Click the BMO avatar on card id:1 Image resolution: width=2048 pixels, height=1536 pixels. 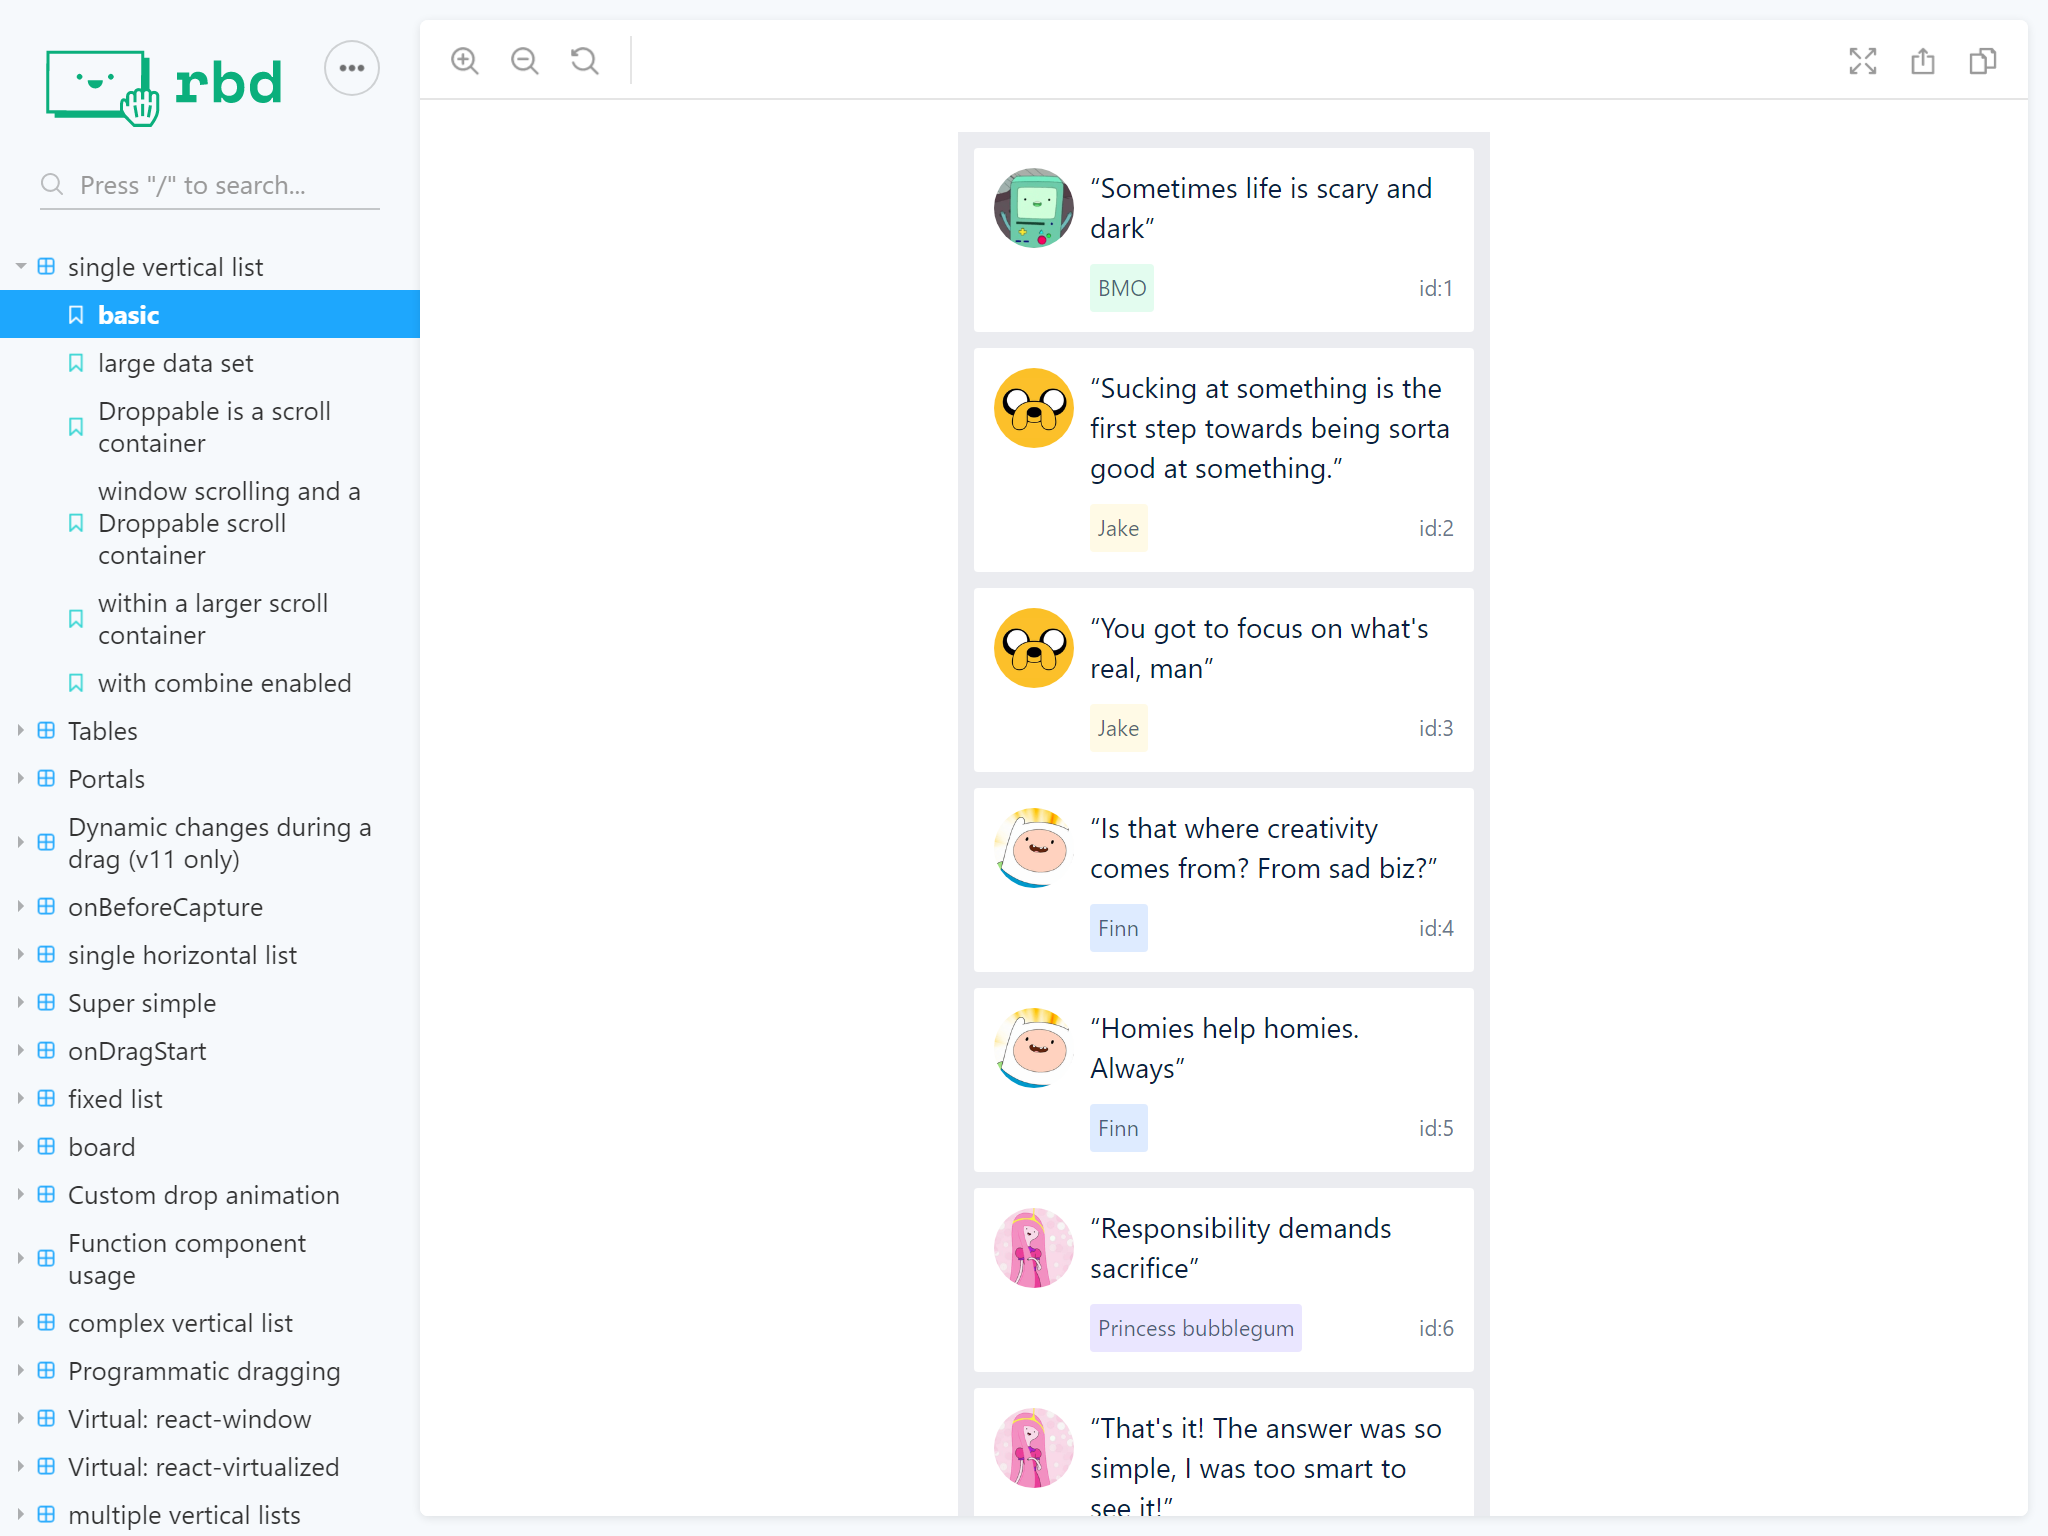(1034, 208)
